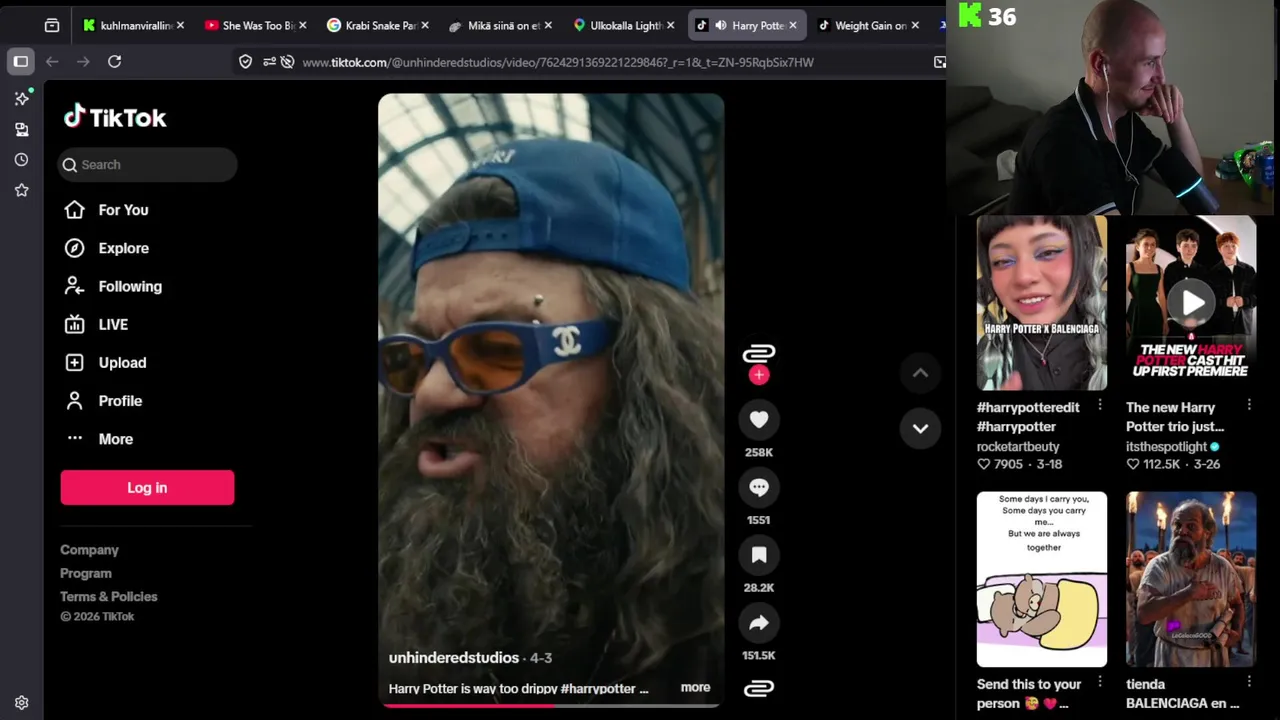
Task: Open the creator avatar above the plus
Action: point(759,353)
